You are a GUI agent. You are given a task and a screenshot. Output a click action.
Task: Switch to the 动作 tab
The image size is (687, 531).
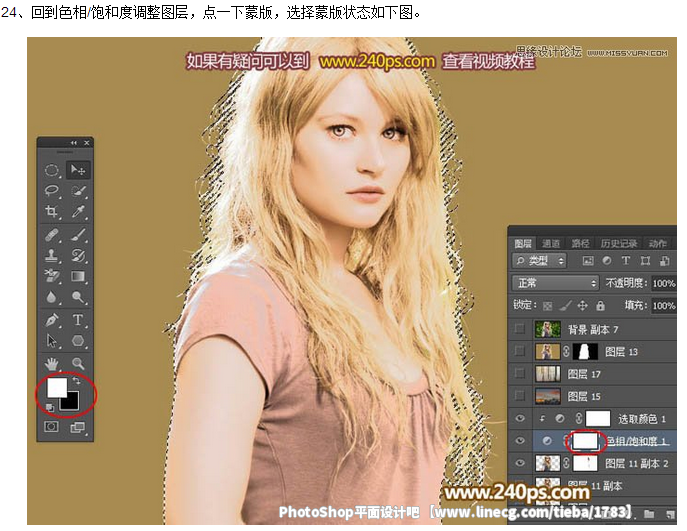[x=657, y=244]
